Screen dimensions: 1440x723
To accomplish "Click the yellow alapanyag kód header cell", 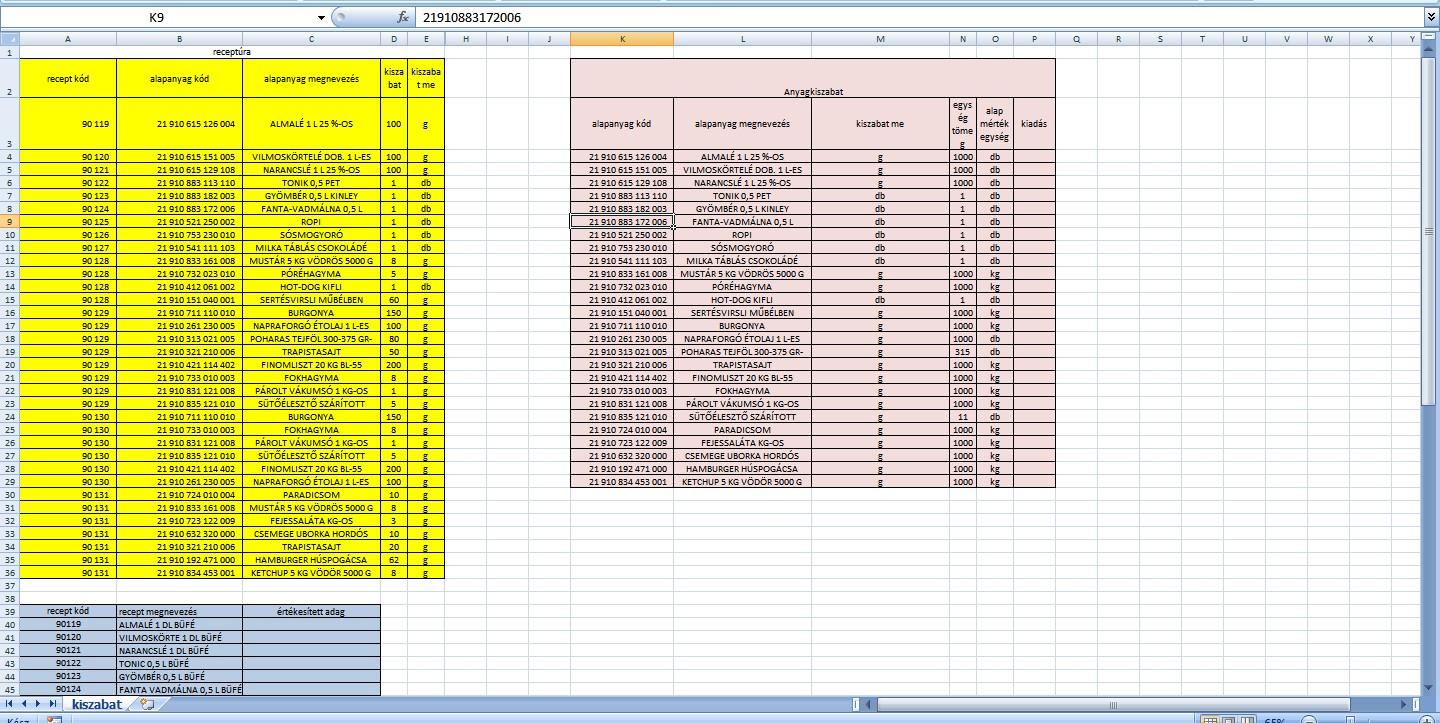I will pyautogui.click(x=180, y=78).
